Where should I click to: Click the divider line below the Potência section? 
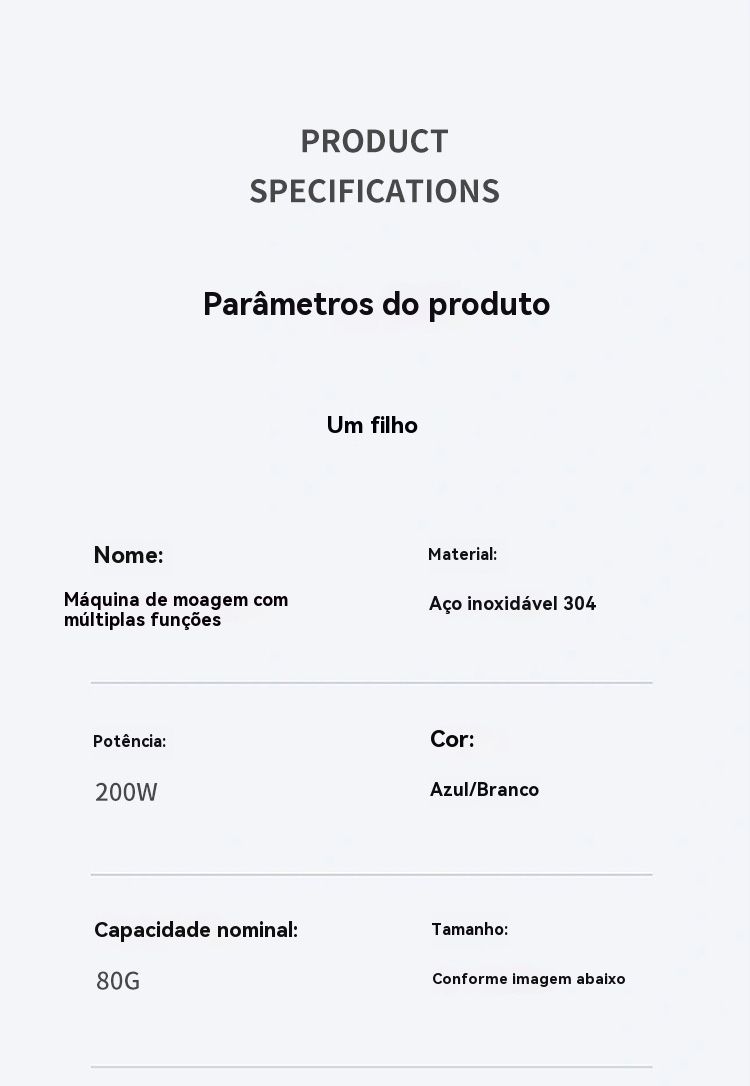point(371,875)
